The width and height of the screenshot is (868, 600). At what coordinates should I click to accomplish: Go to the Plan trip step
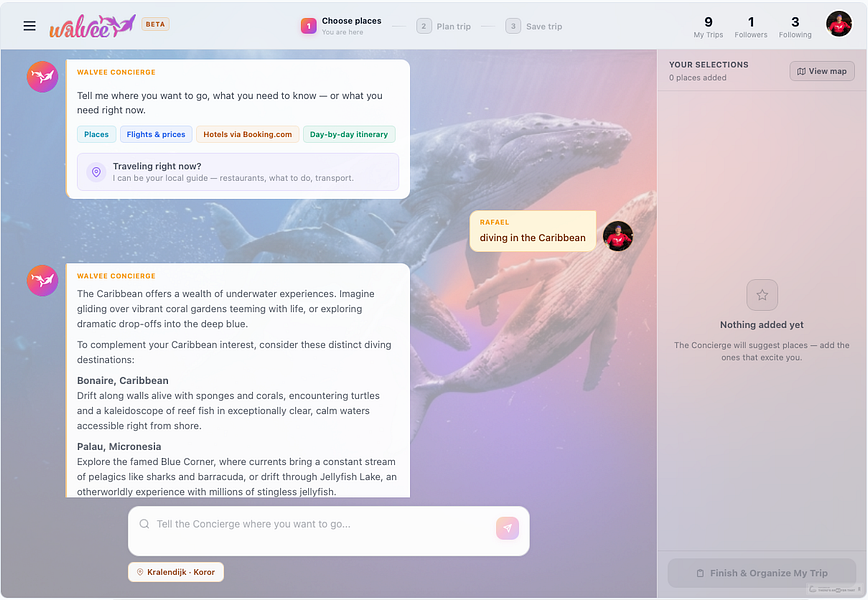444,26
